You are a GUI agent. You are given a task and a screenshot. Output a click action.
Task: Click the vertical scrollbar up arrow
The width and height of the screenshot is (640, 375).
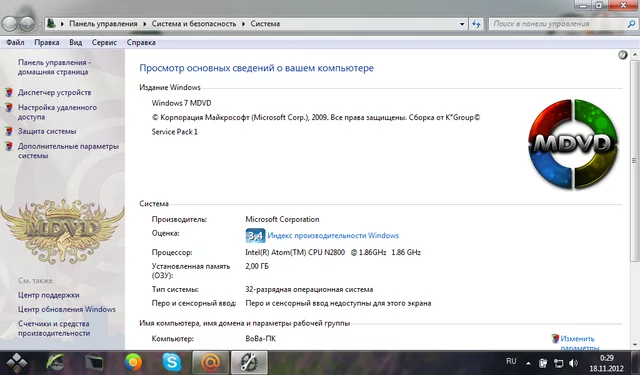click(x=635, y=55)
